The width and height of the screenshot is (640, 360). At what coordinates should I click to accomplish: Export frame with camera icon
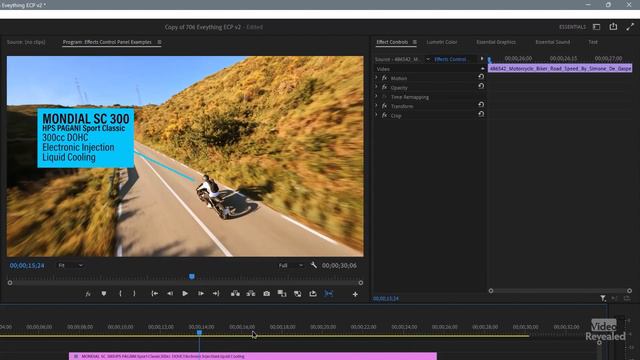coord(267,293)
